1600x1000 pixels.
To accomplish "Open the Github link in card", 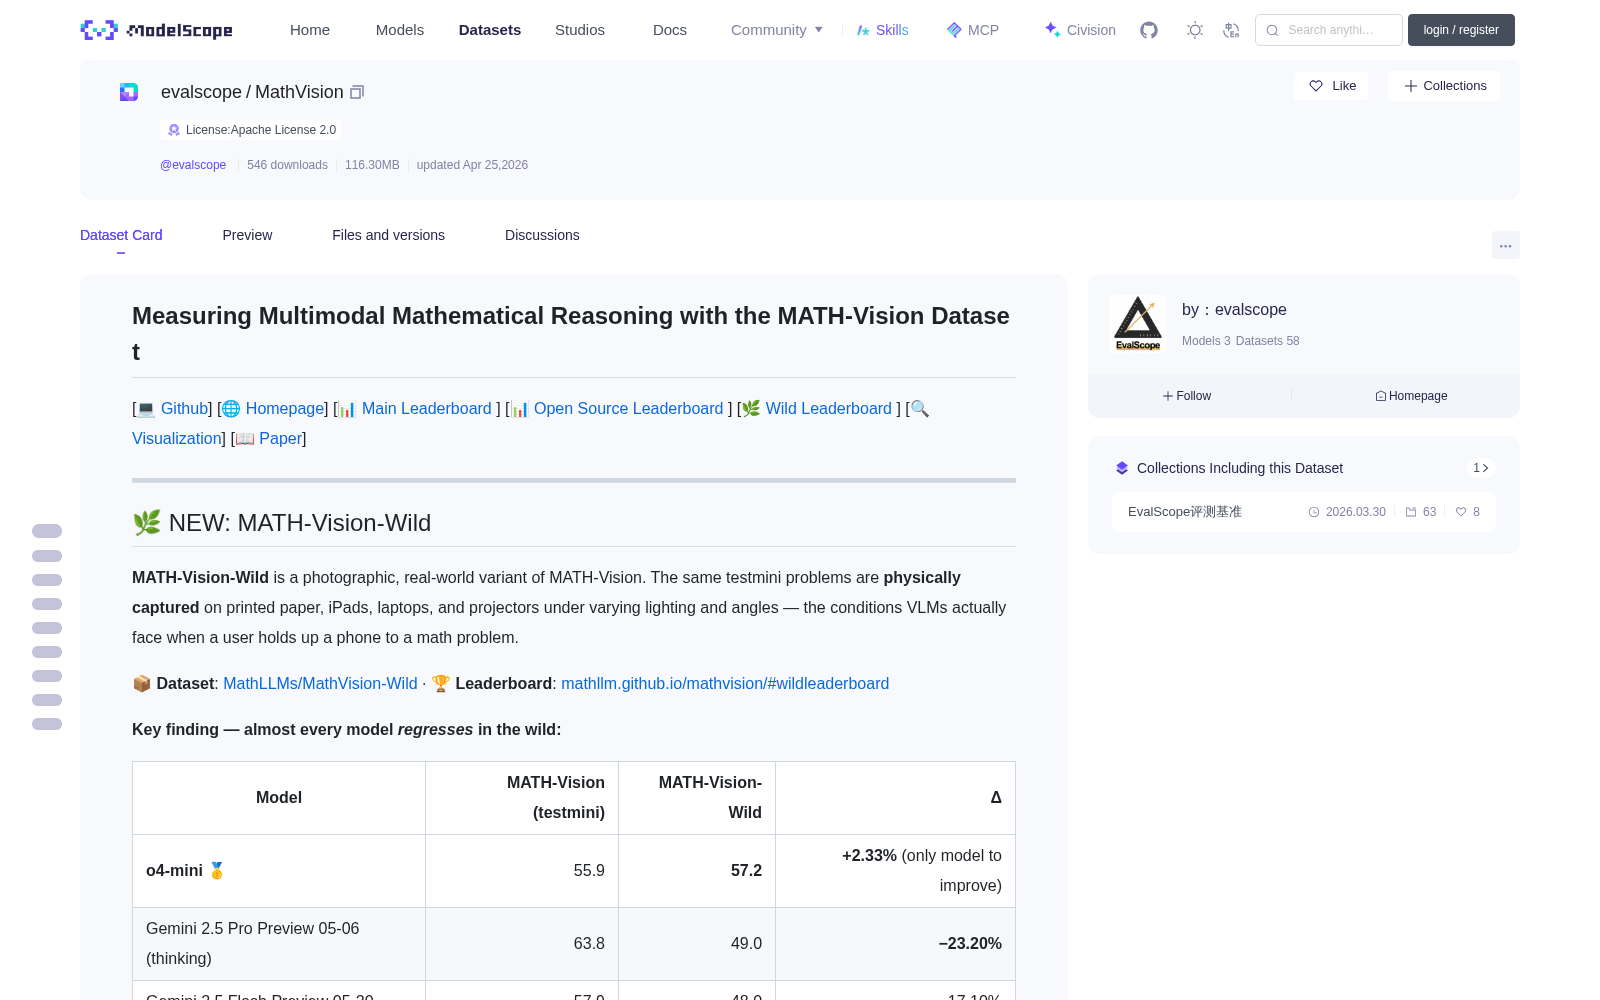I will (x=184, y=408).
